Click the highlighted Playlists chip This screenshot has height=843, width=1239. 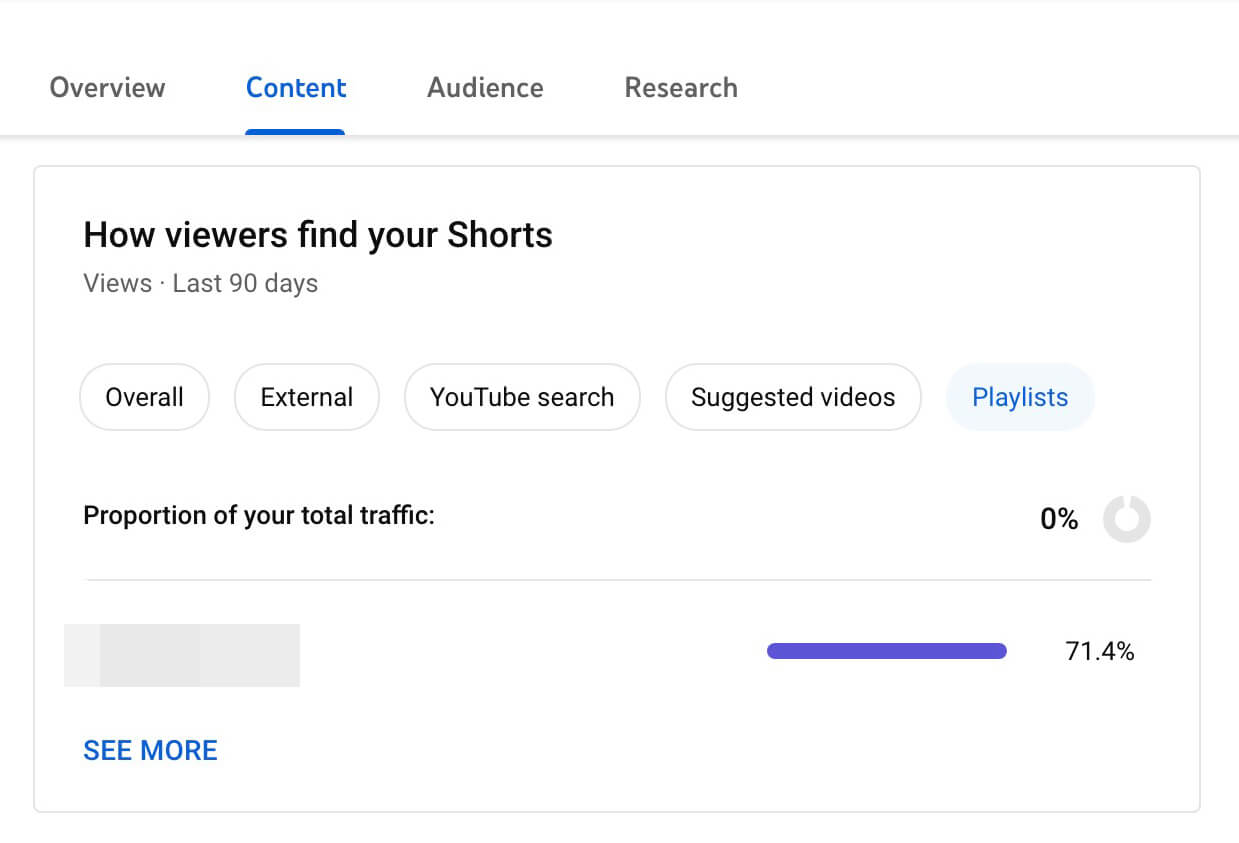1020,397
